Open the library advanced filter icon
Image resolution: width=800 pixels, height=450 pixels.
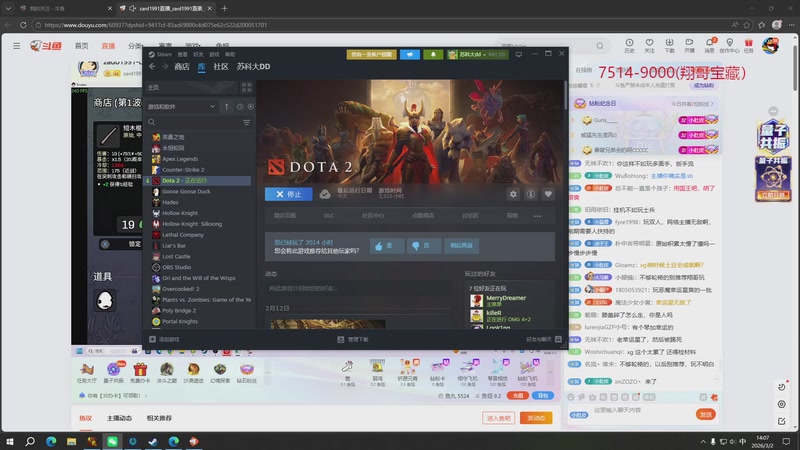pos(246,122)
